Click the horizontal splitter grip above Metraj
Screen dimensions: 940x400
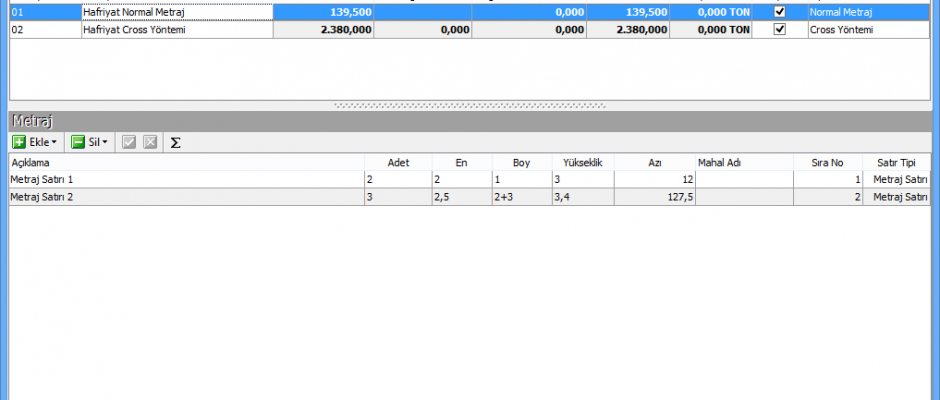[x=470, y=104]
